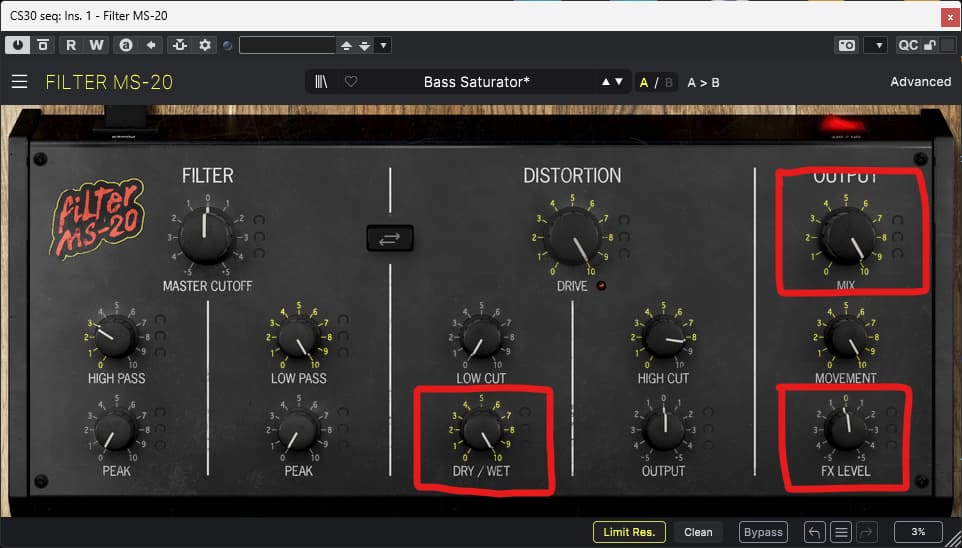This screenshot has height=548, width=962.
Task: Select the B settings slot
Action: point(669,82)
